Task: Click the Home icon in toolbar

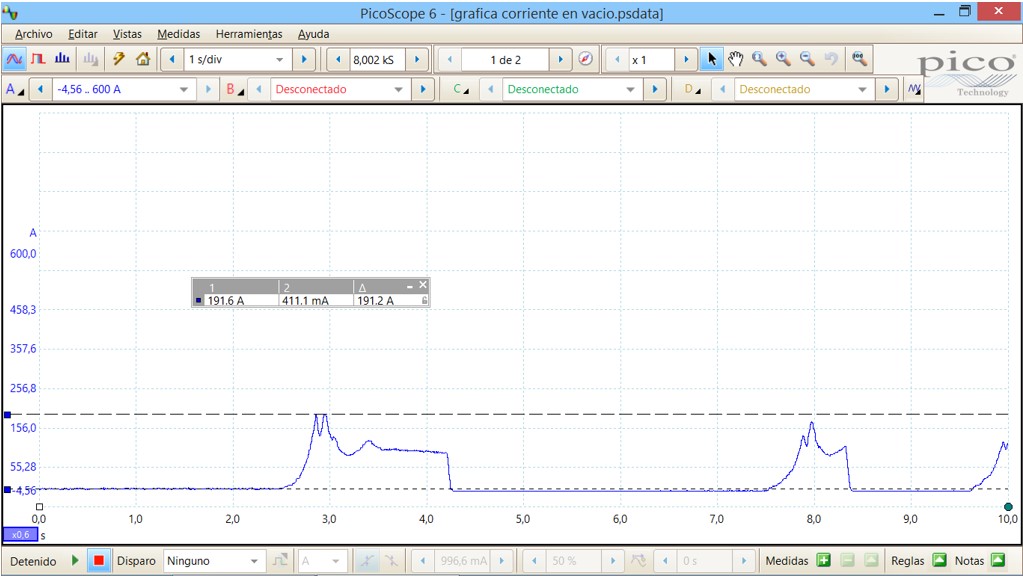Action: point(143,59)
